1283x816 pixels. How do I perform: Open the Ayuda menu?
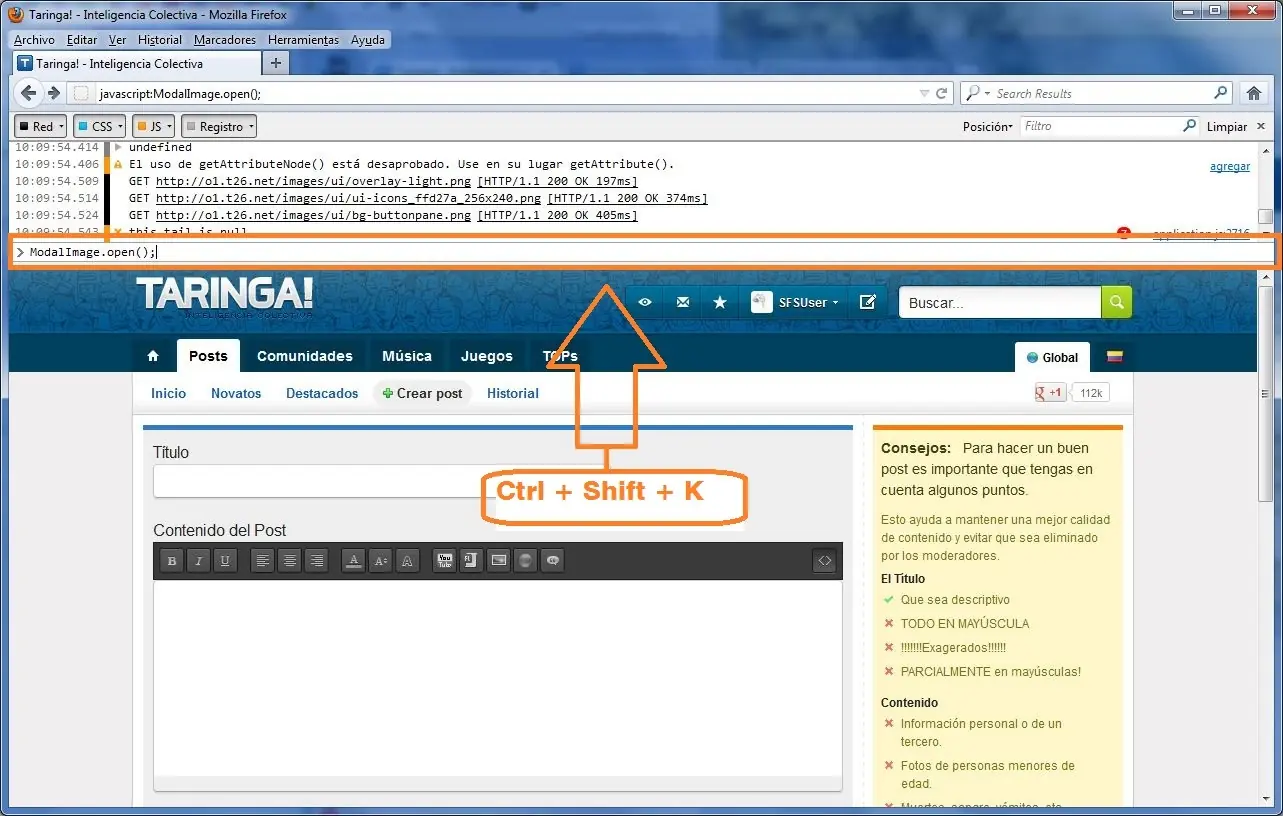tap(368, 40)
